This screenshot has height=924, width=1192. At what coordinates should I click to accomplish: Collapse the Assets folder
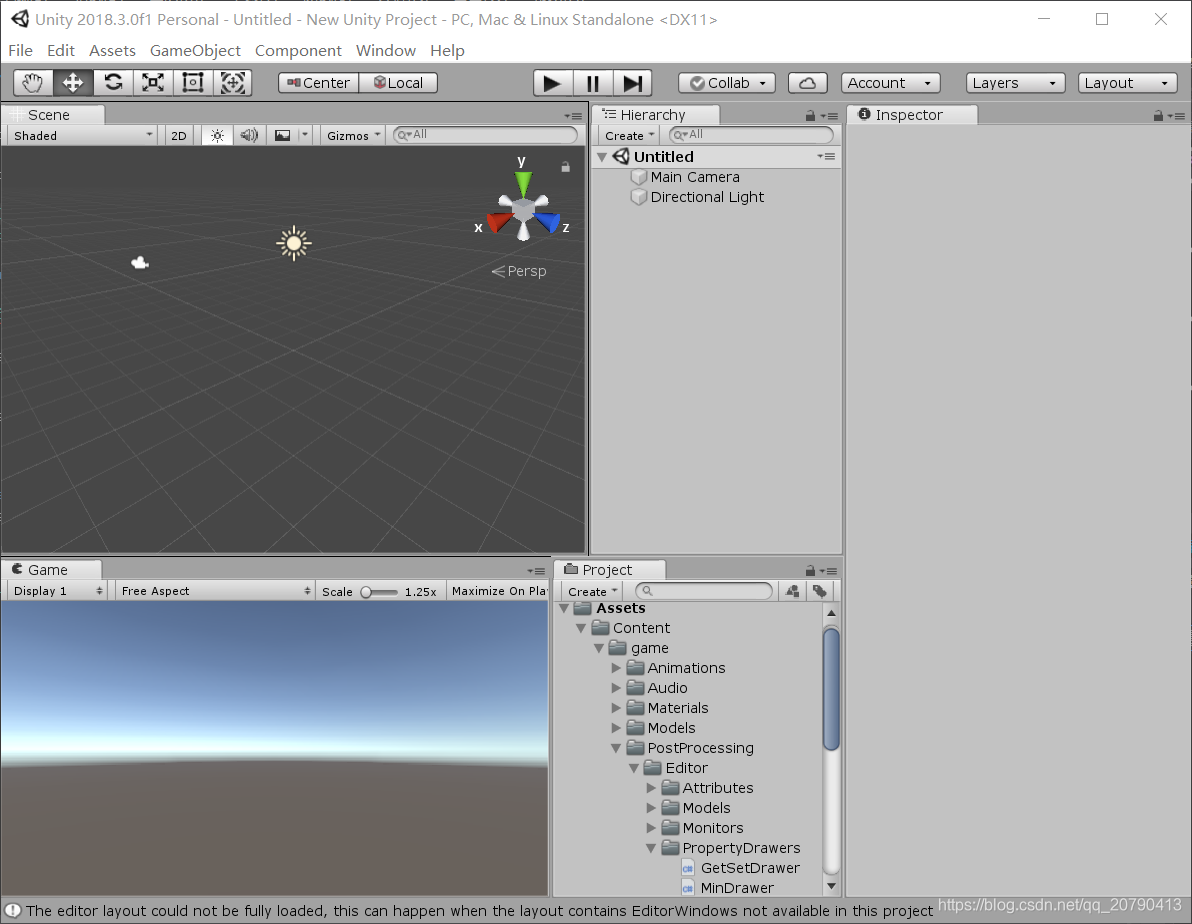coord(564,608)
